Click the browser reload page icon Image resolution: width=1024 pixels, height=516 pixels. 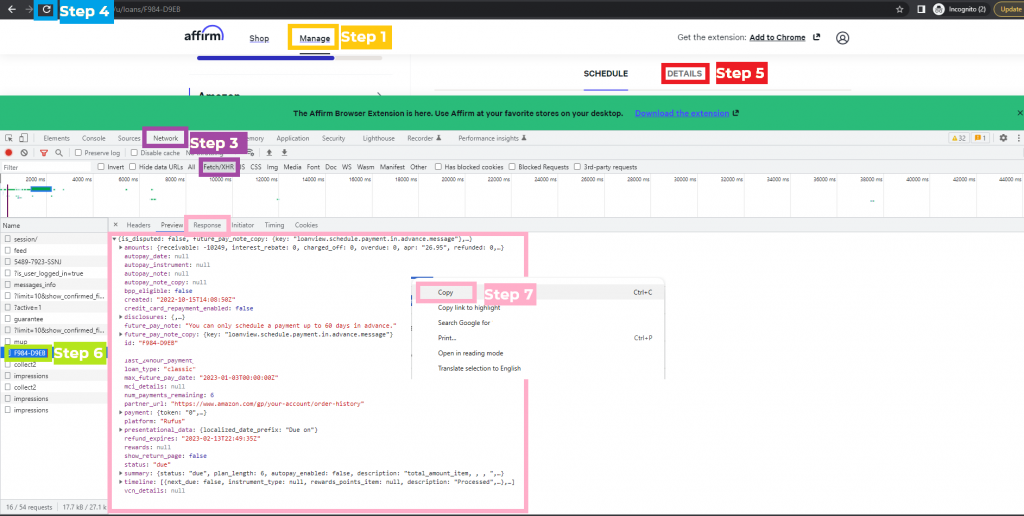[x=46, y=9]
